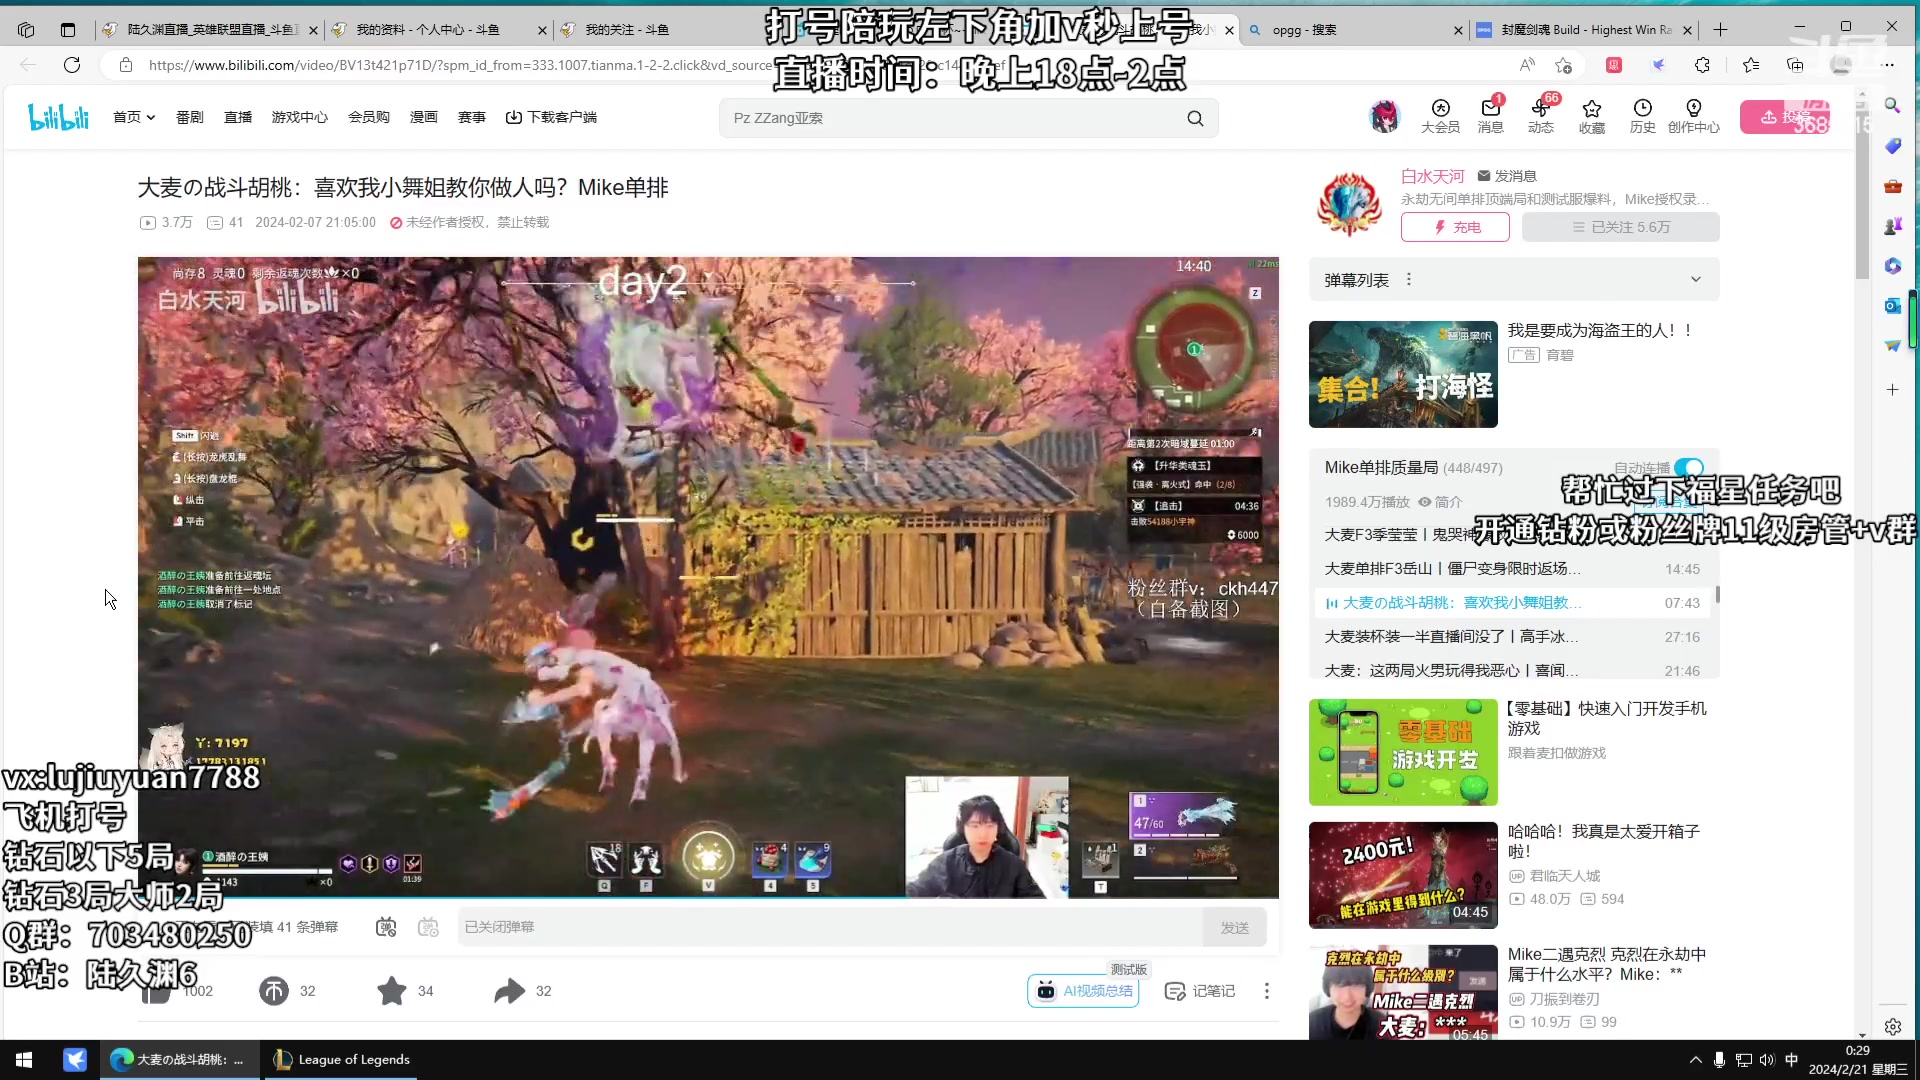This screenshot has width=1920, height=1080.
Task: Click the 充电 button
Action: (1455, 227)
